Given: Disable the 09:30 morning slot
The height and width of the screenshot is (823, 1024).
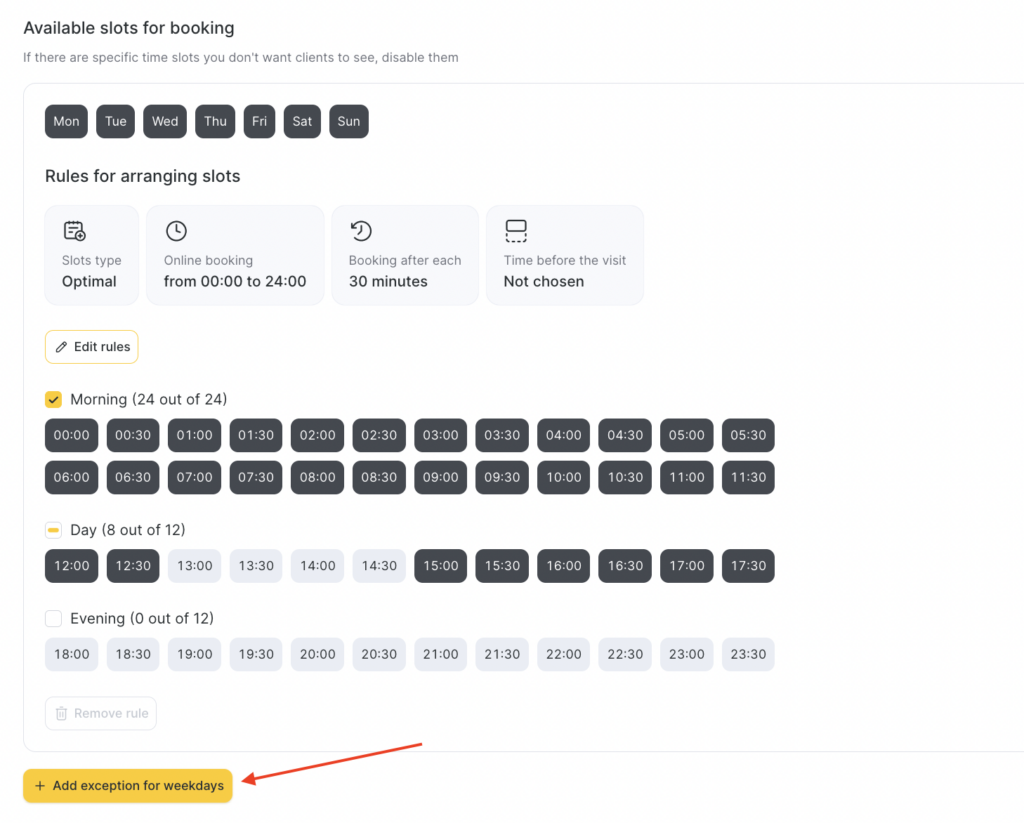Looking at the screenshot, I should click(502, 478).
